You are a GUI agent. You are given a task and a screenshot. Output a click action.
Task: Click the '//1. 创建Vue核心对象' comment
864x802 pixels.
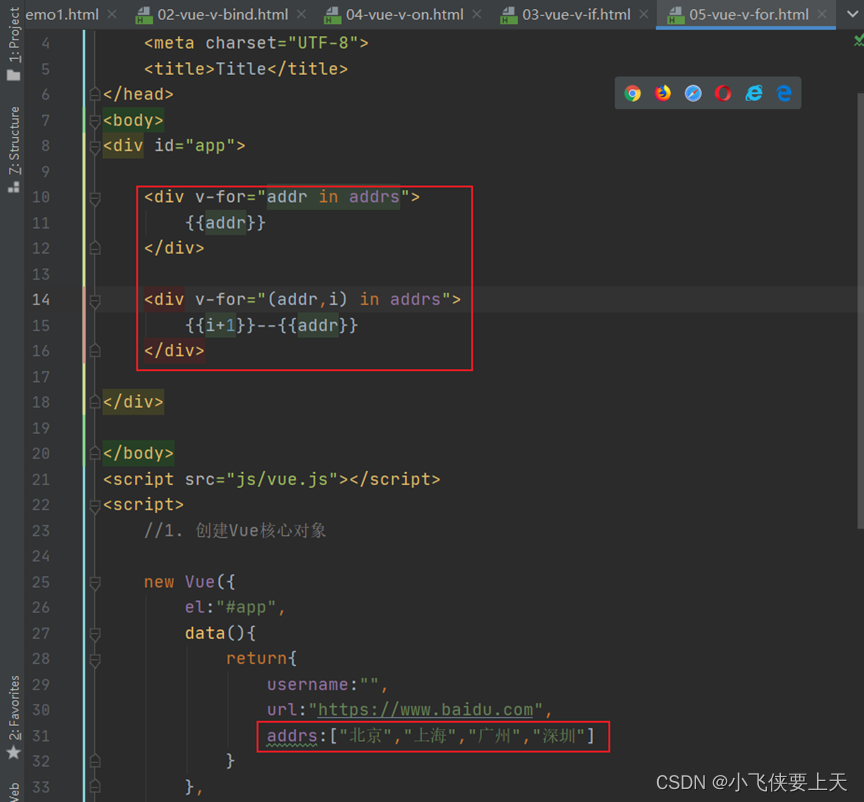pos(235,531)
